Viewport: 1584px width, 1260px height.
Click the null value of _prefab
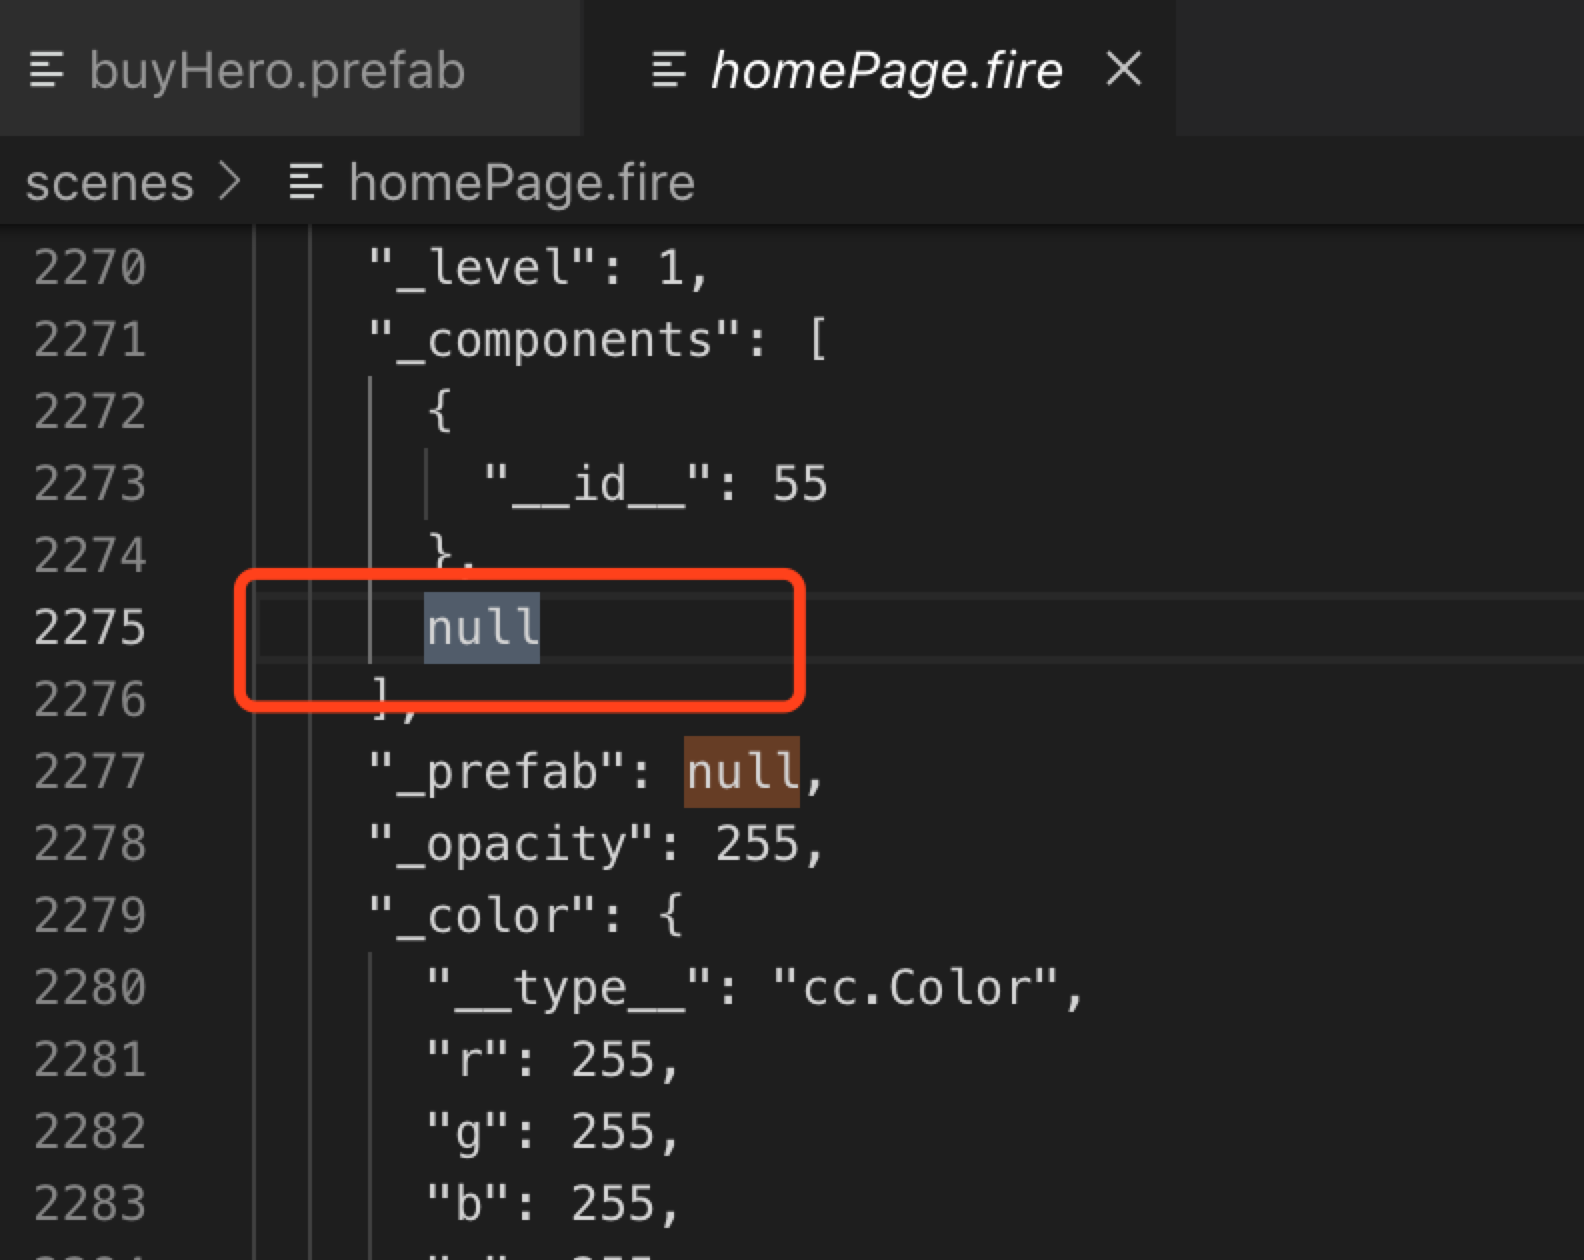741,772
